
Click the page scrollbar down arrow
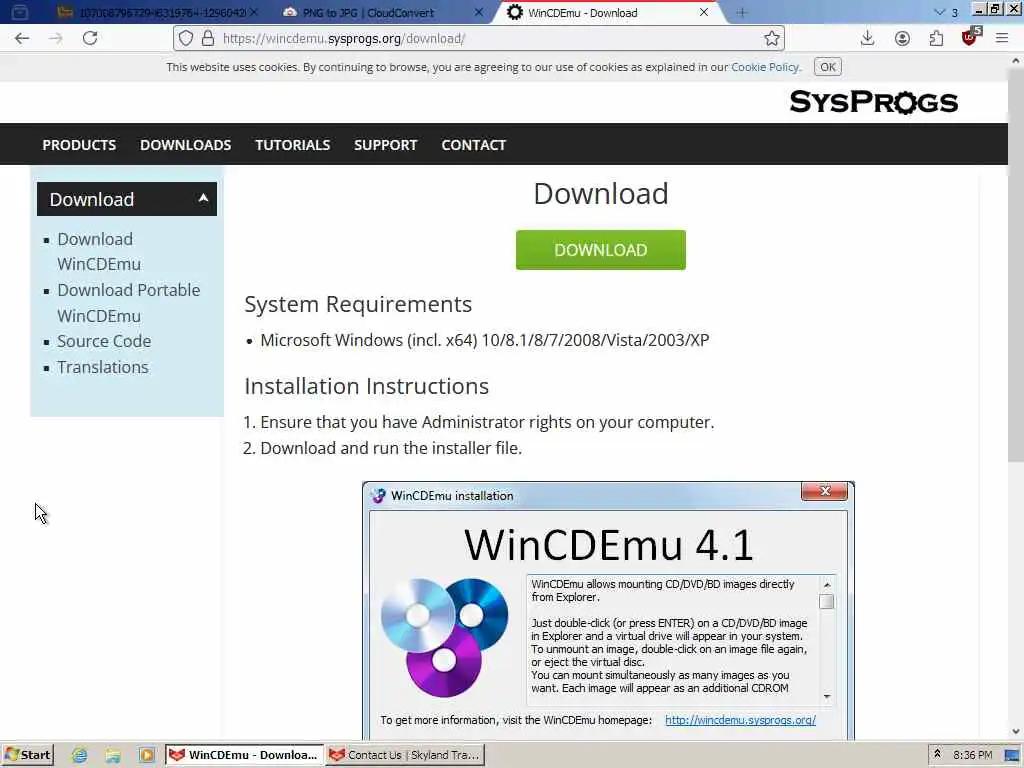(x=1016, y=732)
